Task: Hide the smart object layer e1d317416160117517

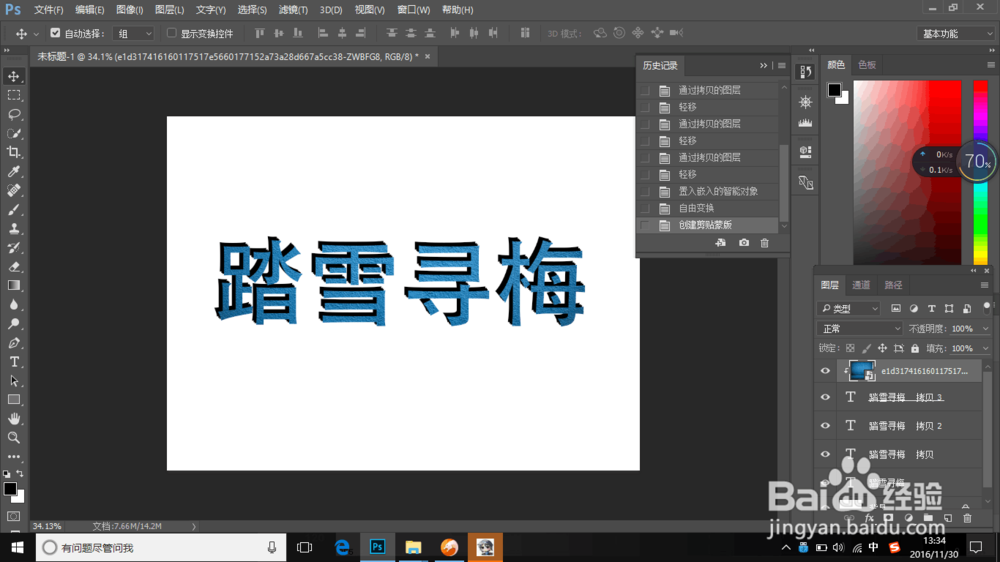Action: click(x=825, y=371)
